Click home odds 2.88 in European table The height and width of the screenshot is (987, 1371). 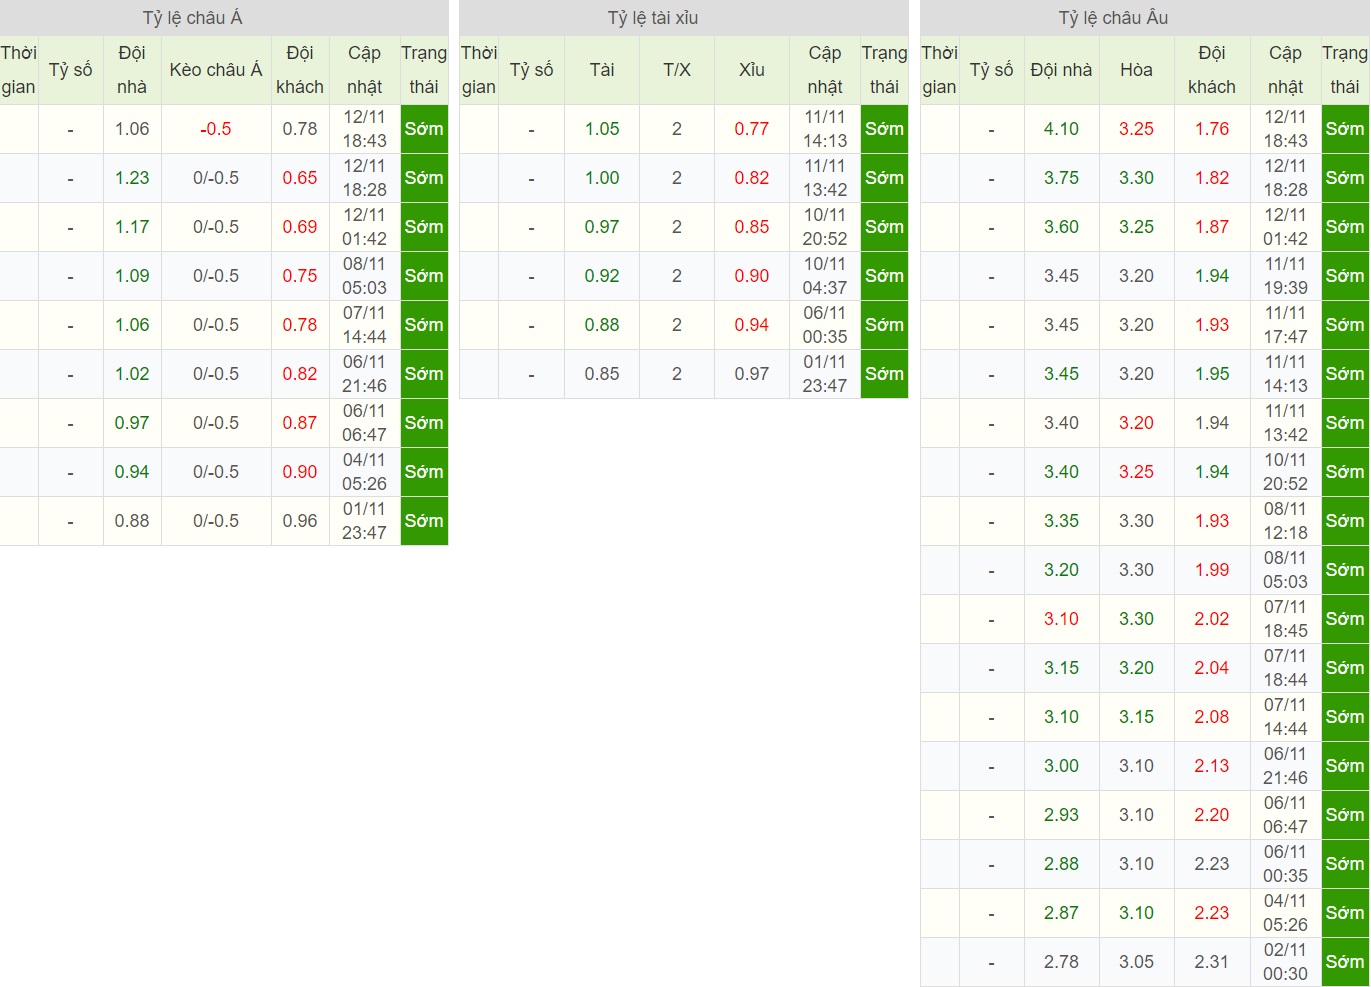tap(1061, 864)
